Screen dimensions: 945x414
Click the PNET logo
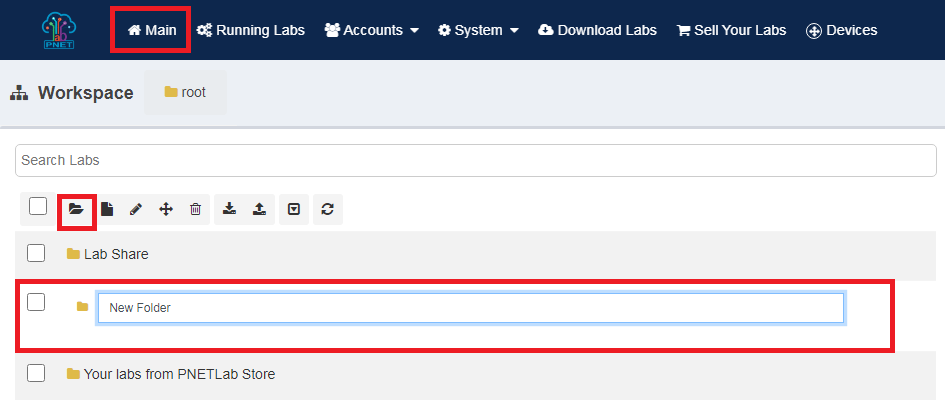pos(59,30)
